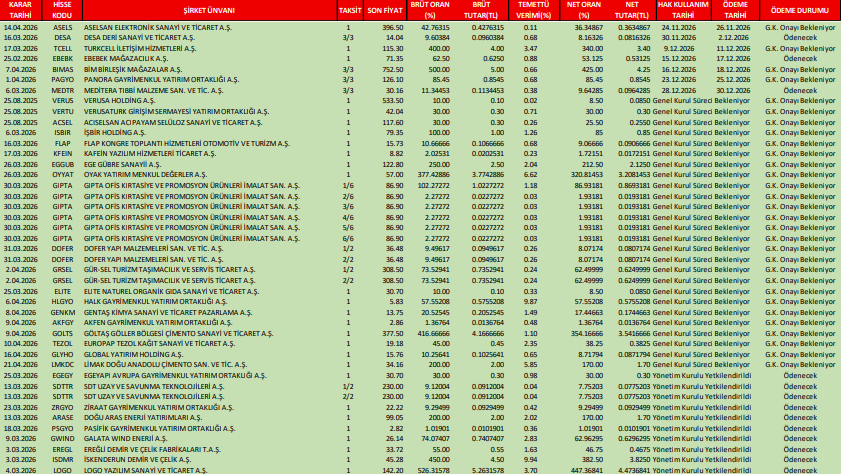This screenshot has width=841, height=474.
Task: Click the OYYAT stock code cell
Action: coord(63,174)
